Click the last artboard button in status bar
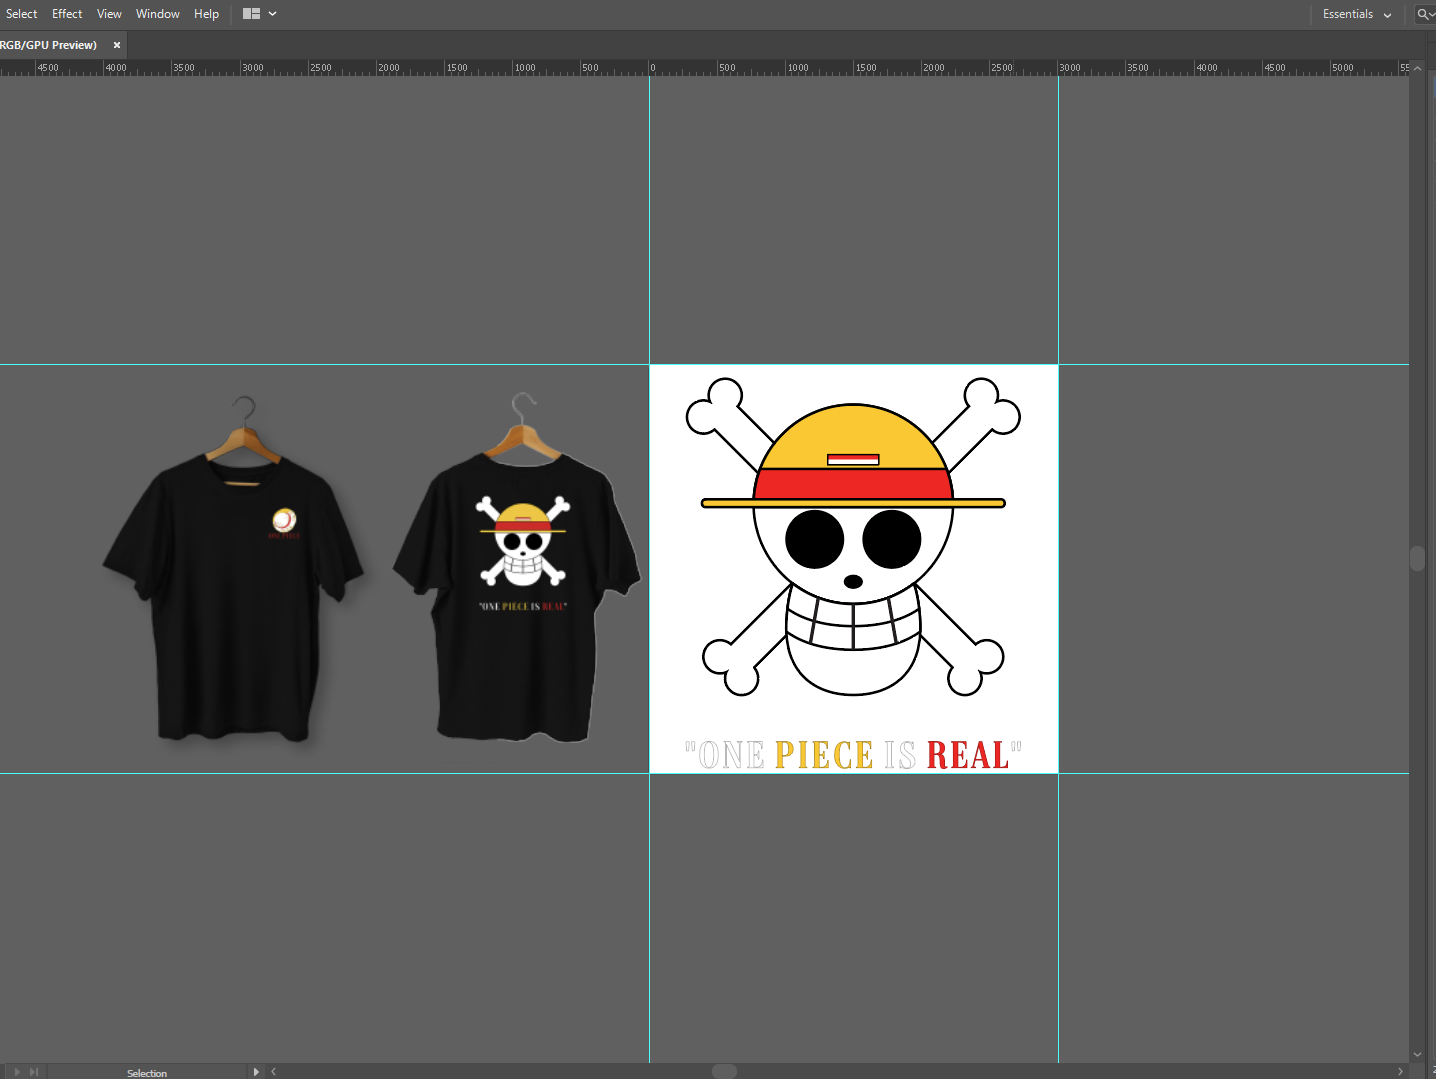Image resolution: width=1436 pixels, height=1079 pixels. point(34,1072)
